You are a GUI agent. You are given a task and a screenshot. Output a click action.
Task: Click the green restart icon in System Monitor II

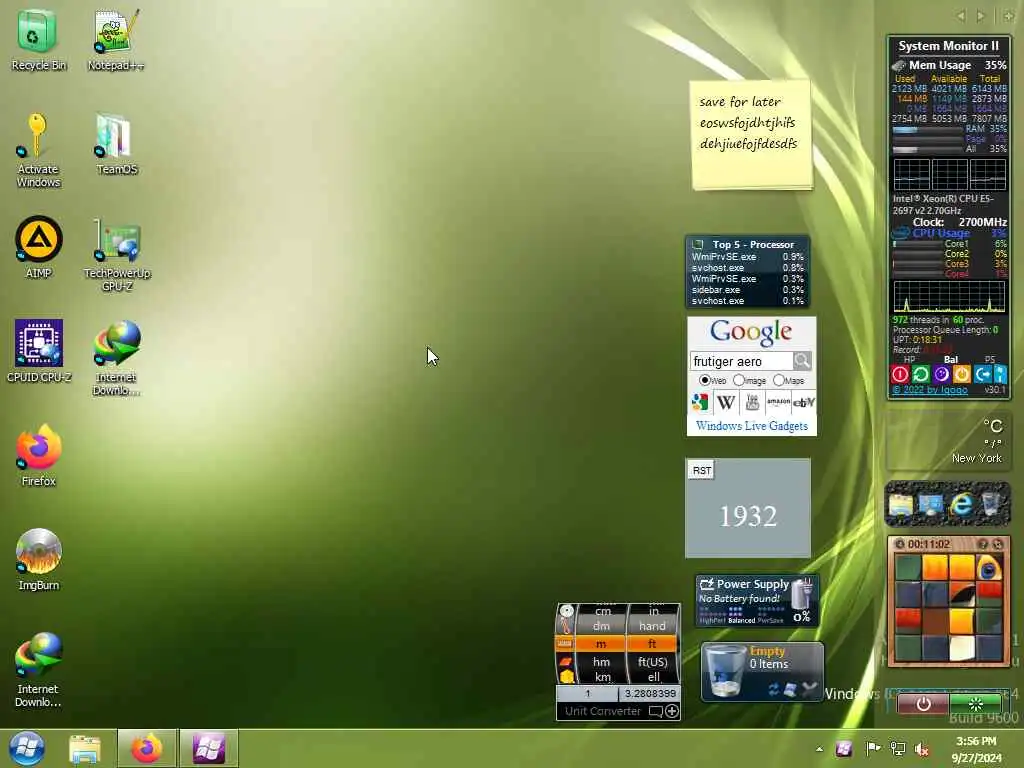pyautogui.click(x=921, y=374)
